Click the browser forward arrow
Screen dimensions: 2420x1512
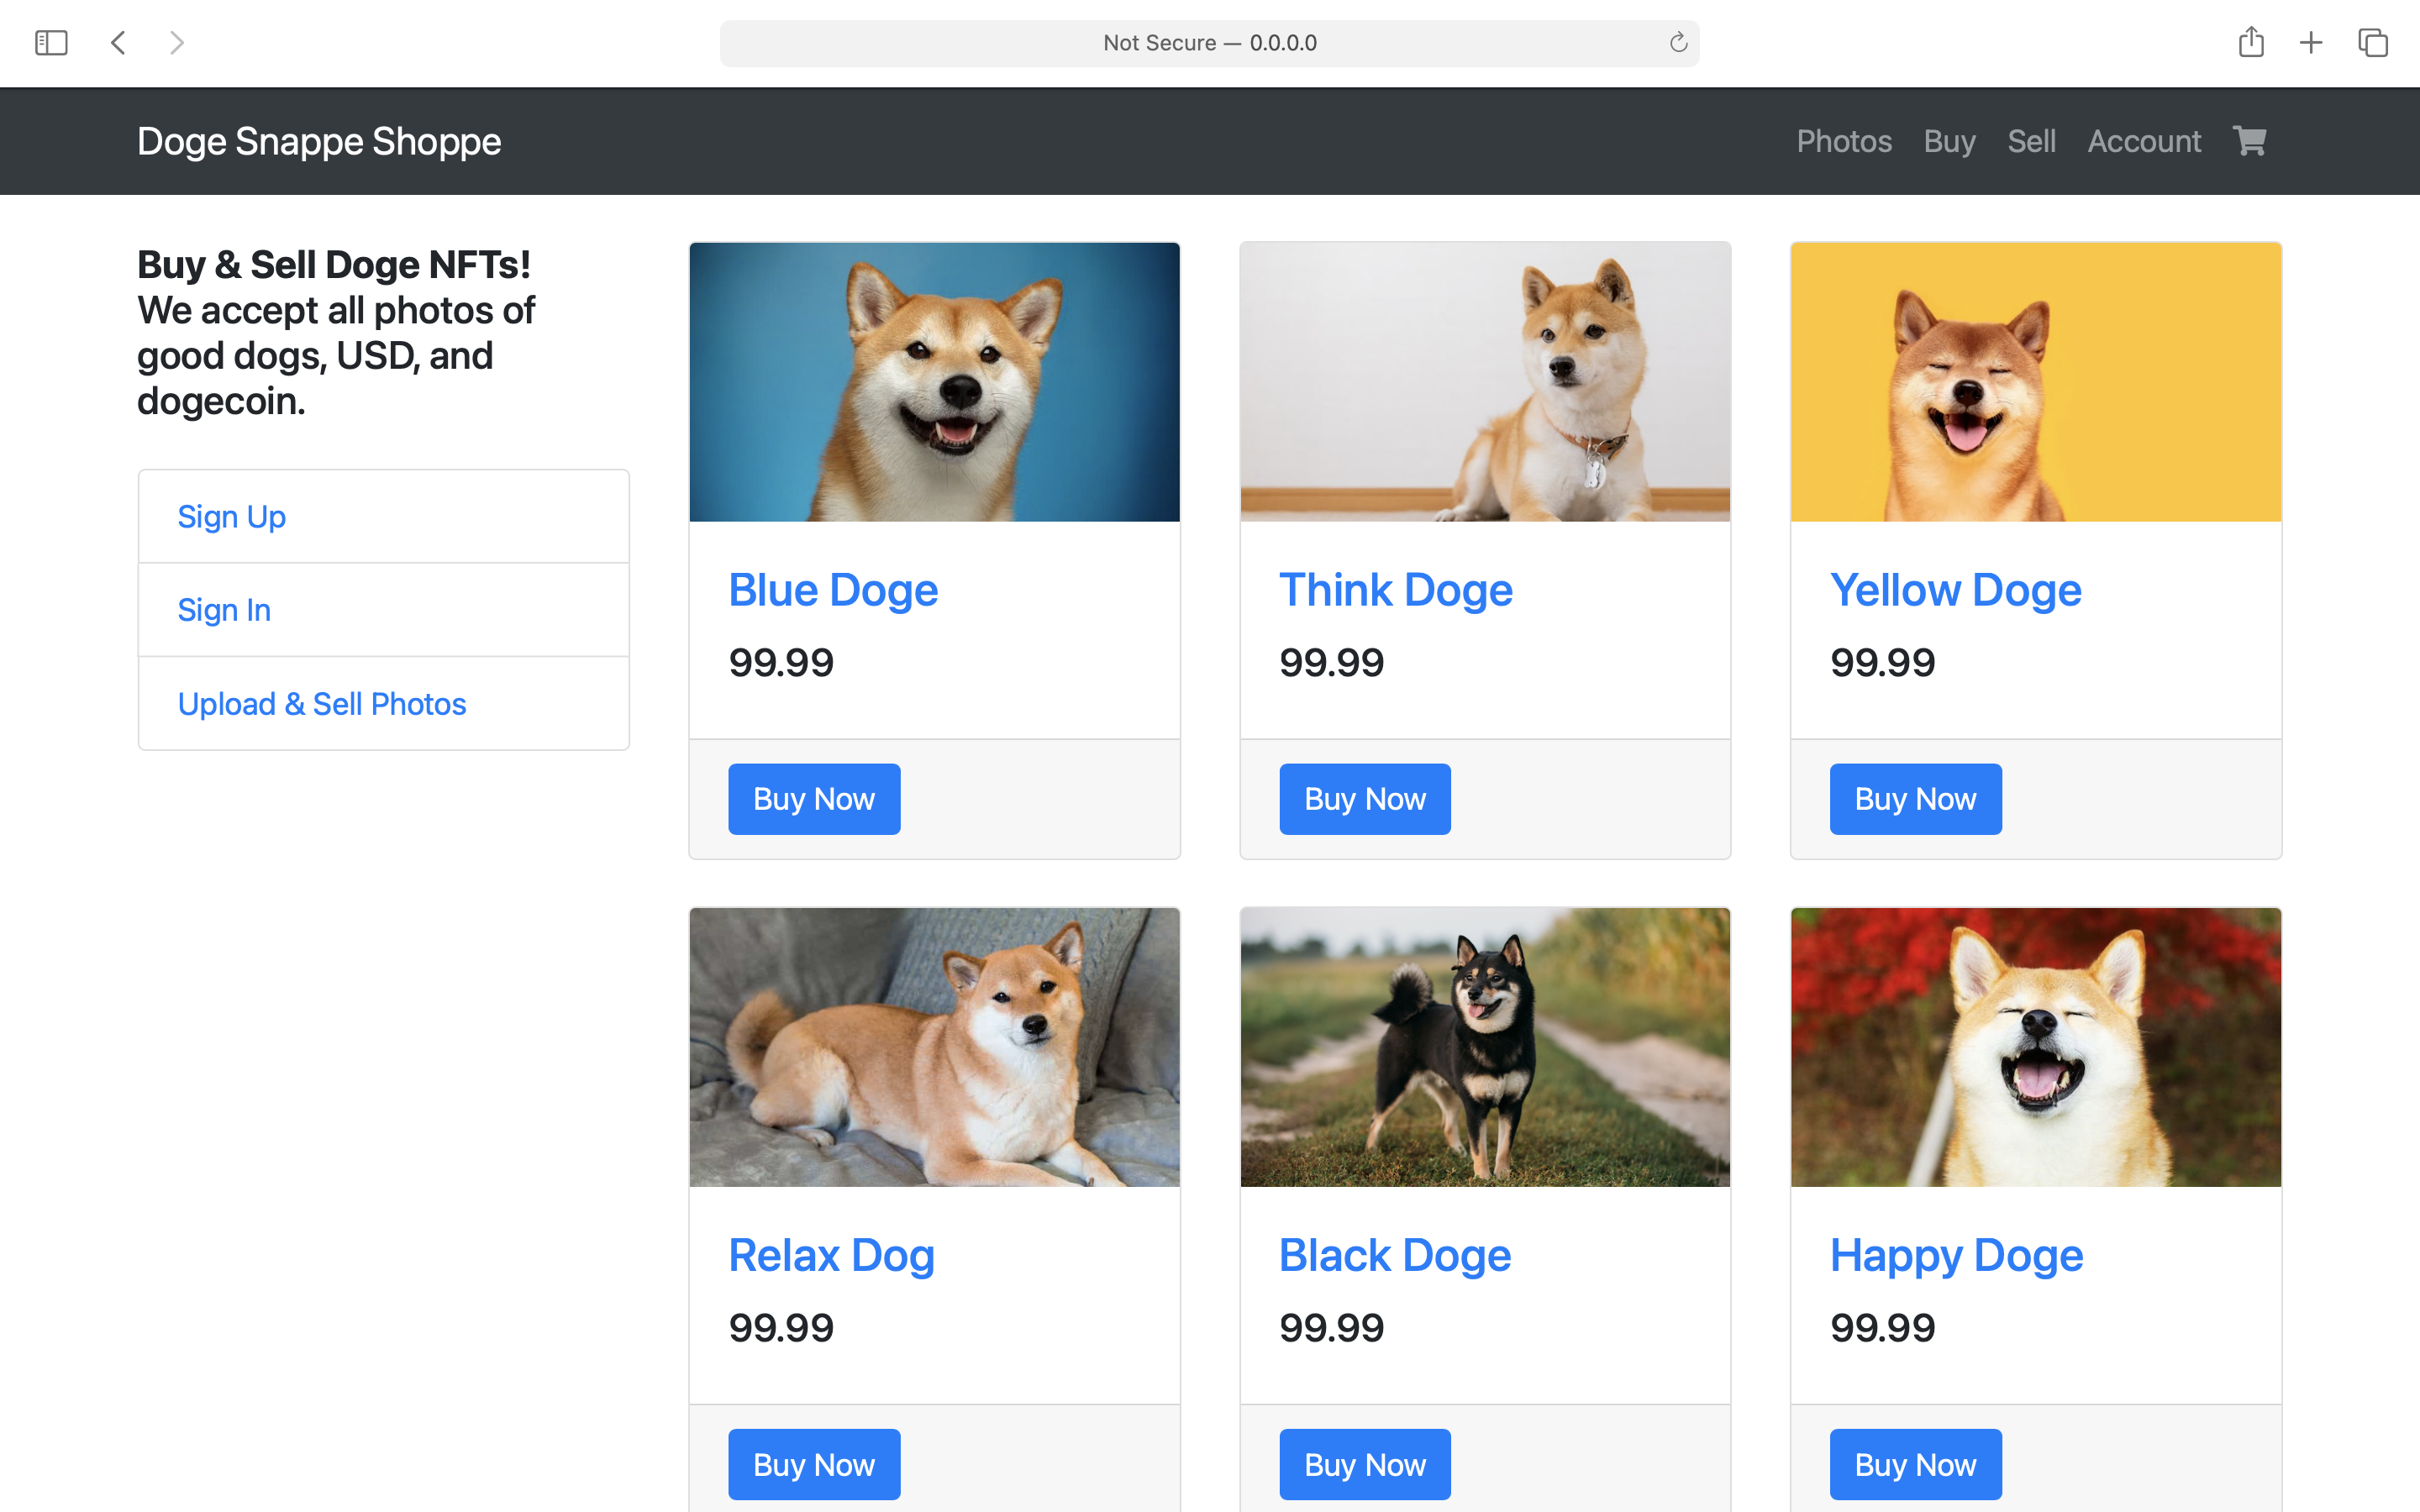click(177, 43)
